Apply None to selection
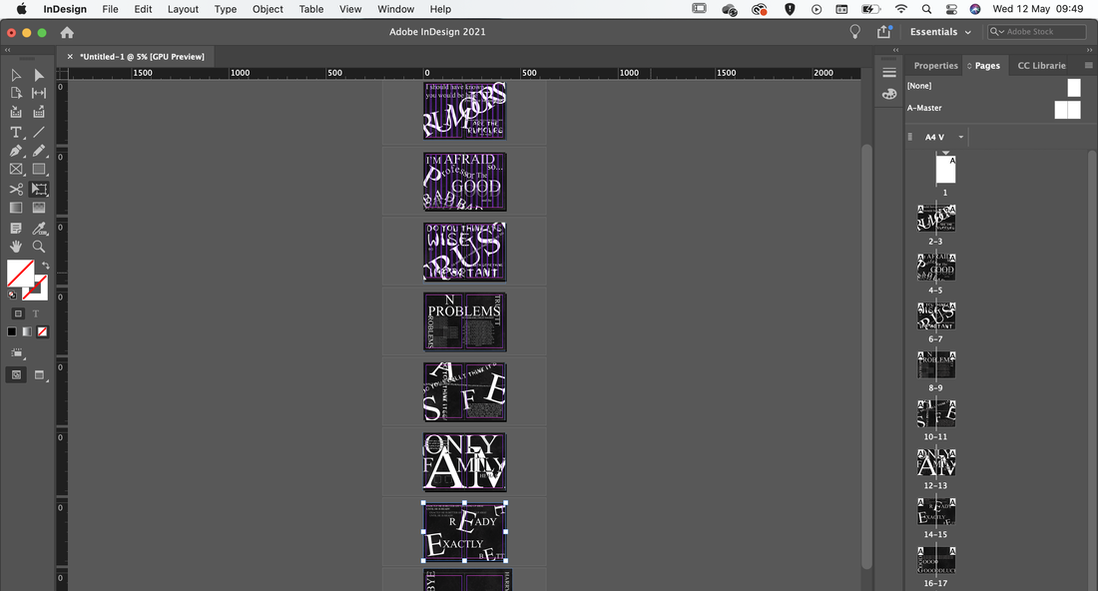The image size is (1098, 591). click(43, 332)
